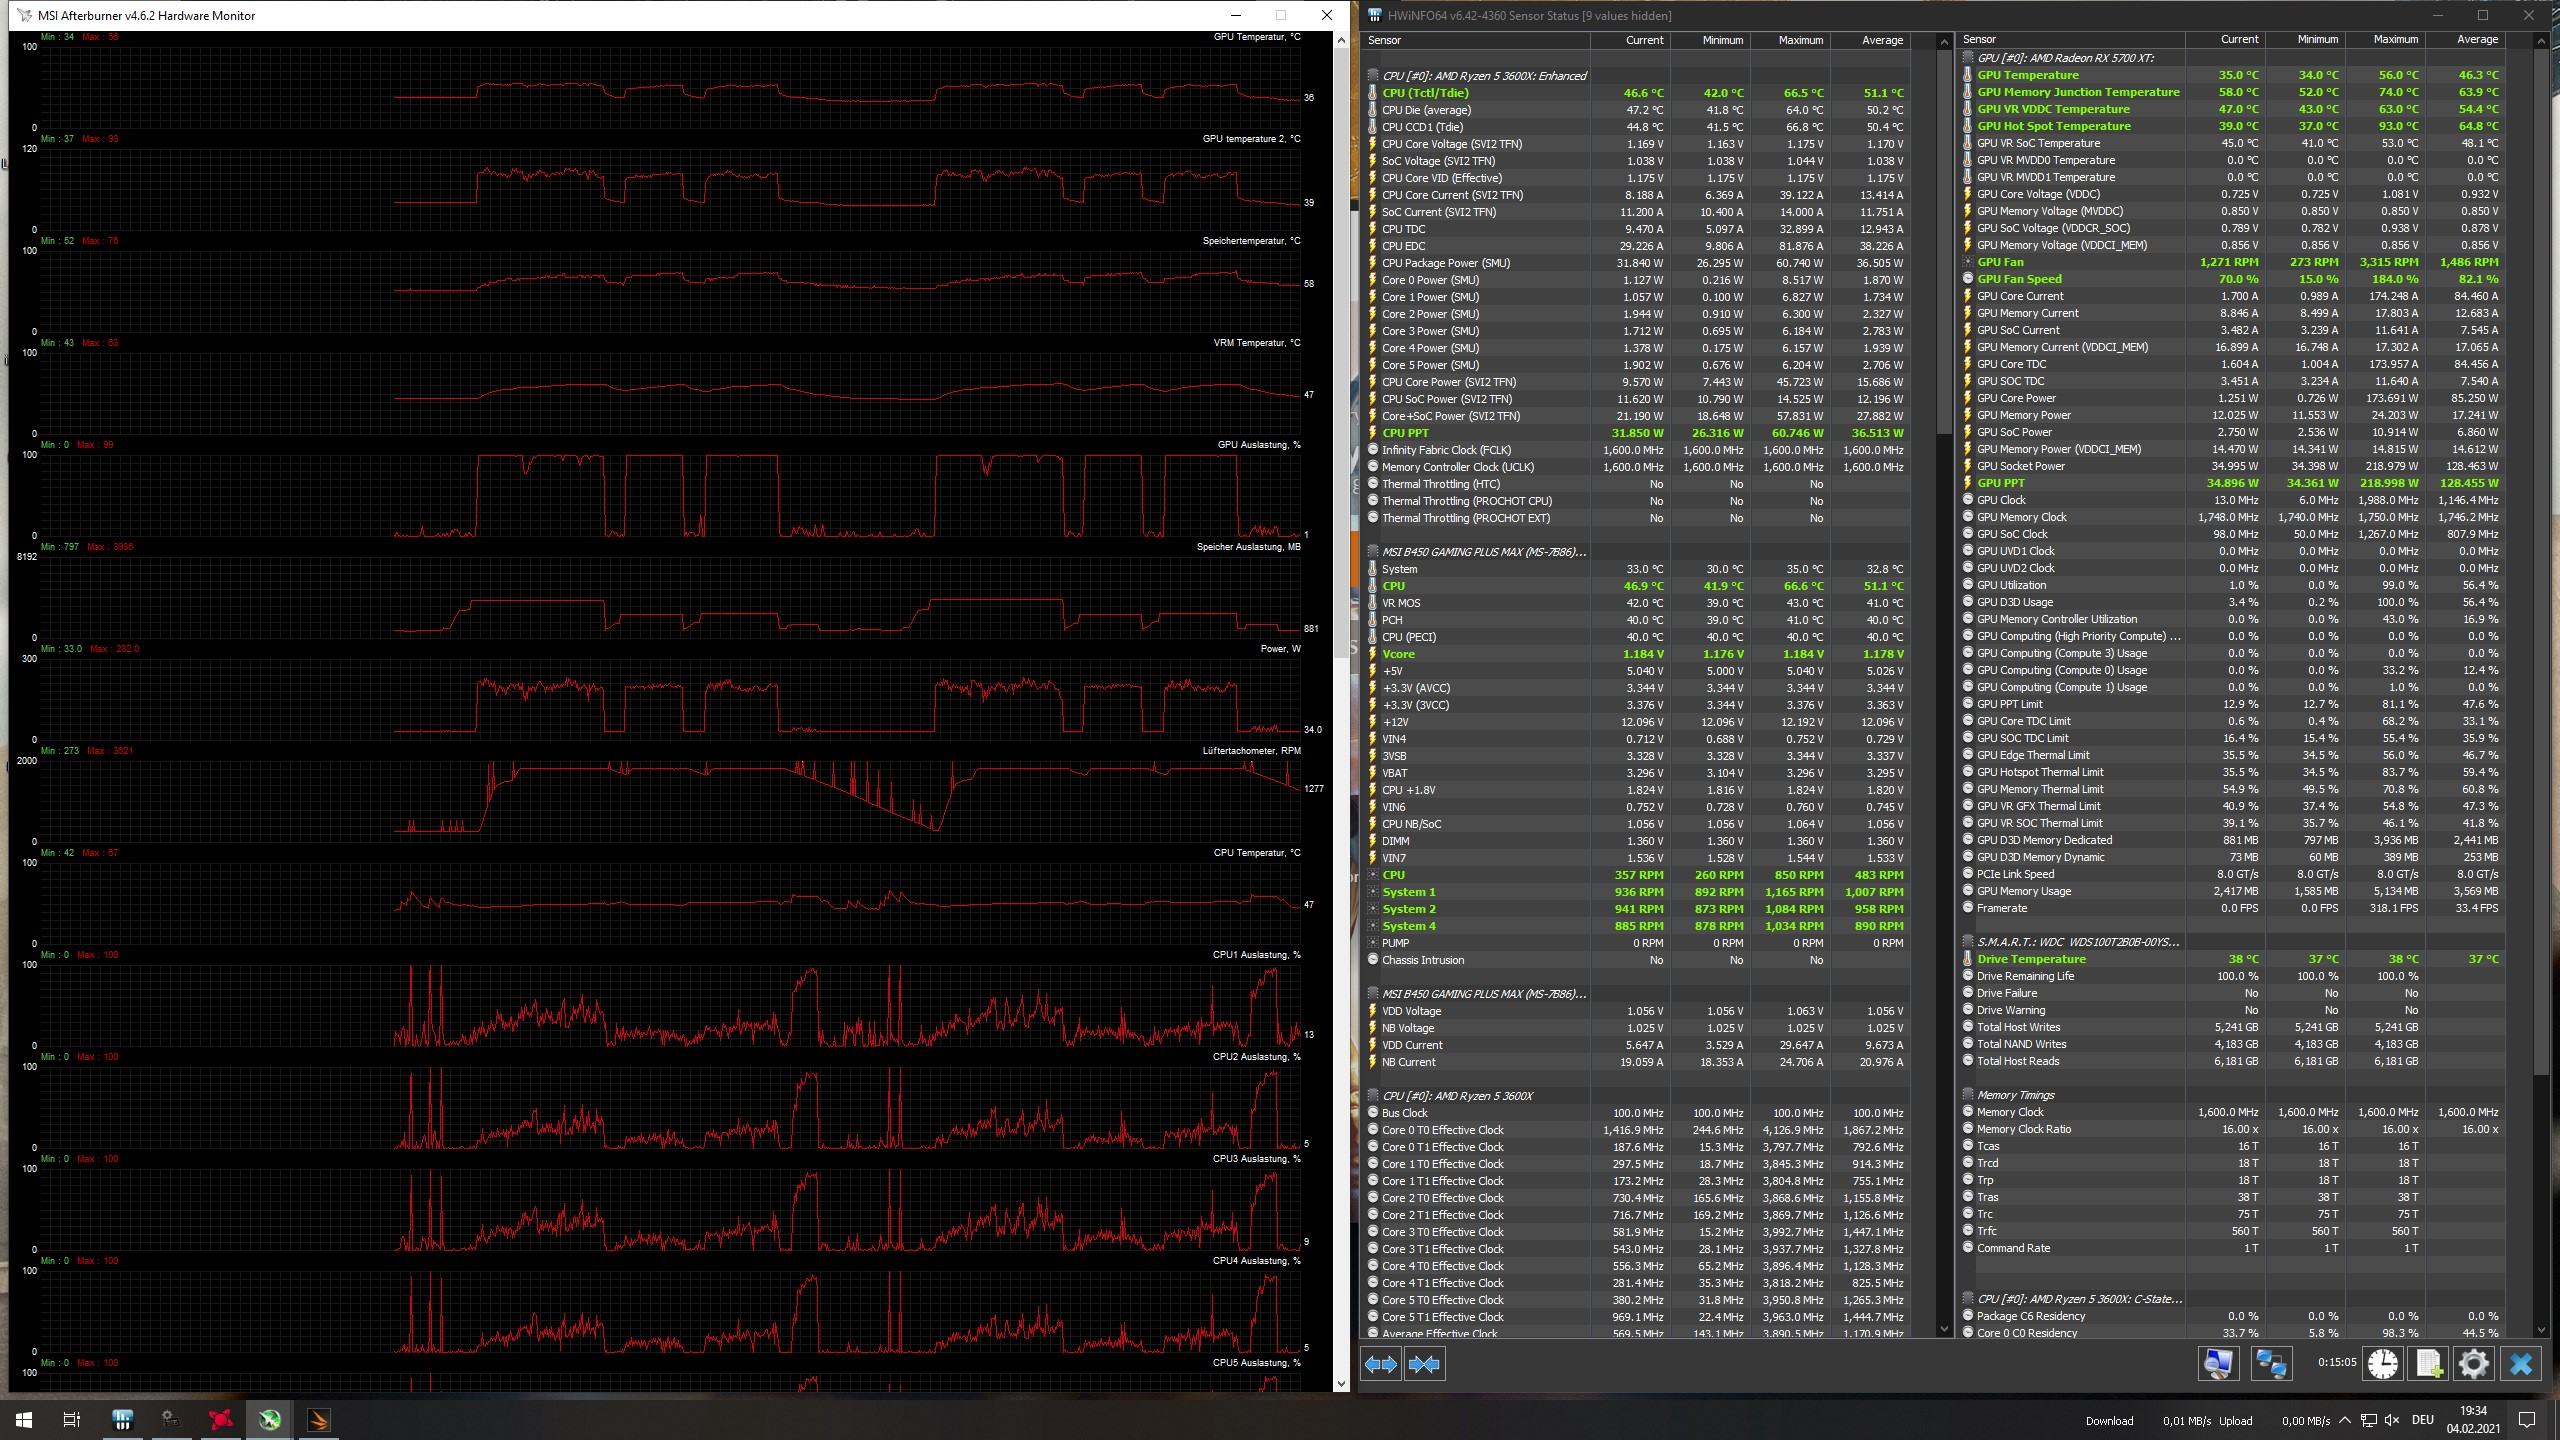The height and width of the screenshot is (1440, 2560).
Task: Click the left pane Minimum column header
Action: click(x=1710, y=40)
